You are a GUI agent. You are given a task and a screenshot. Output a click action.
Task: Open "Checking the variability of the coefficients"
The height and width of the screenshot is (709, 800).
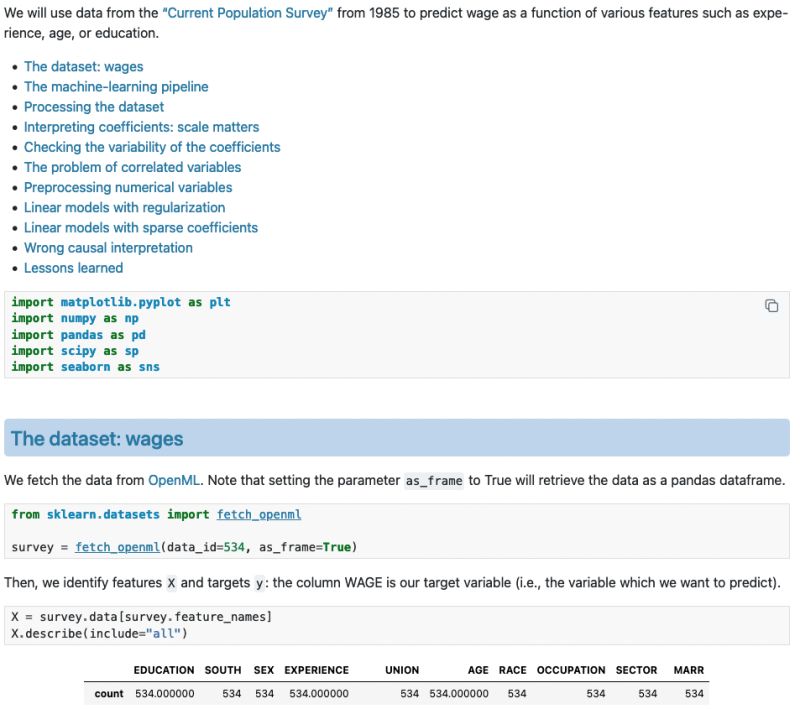click(150, 147)
